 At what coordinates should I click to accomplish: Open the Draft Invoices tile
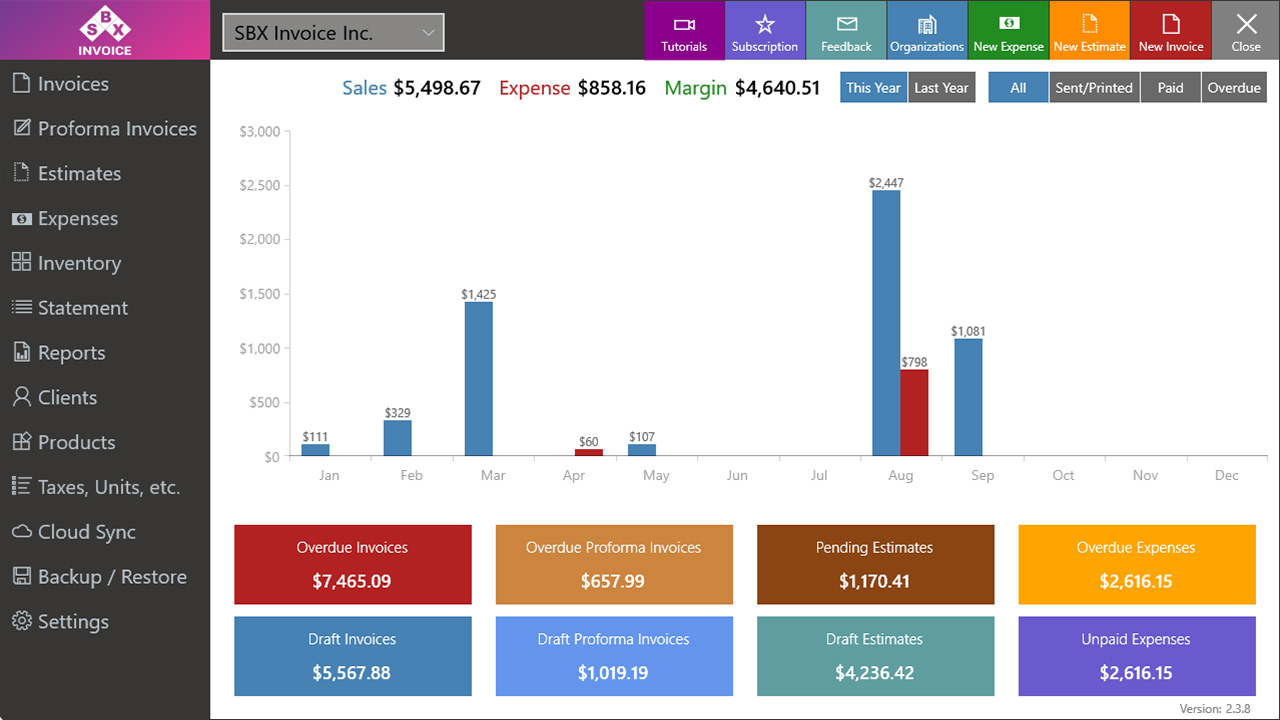pos(353,656)
